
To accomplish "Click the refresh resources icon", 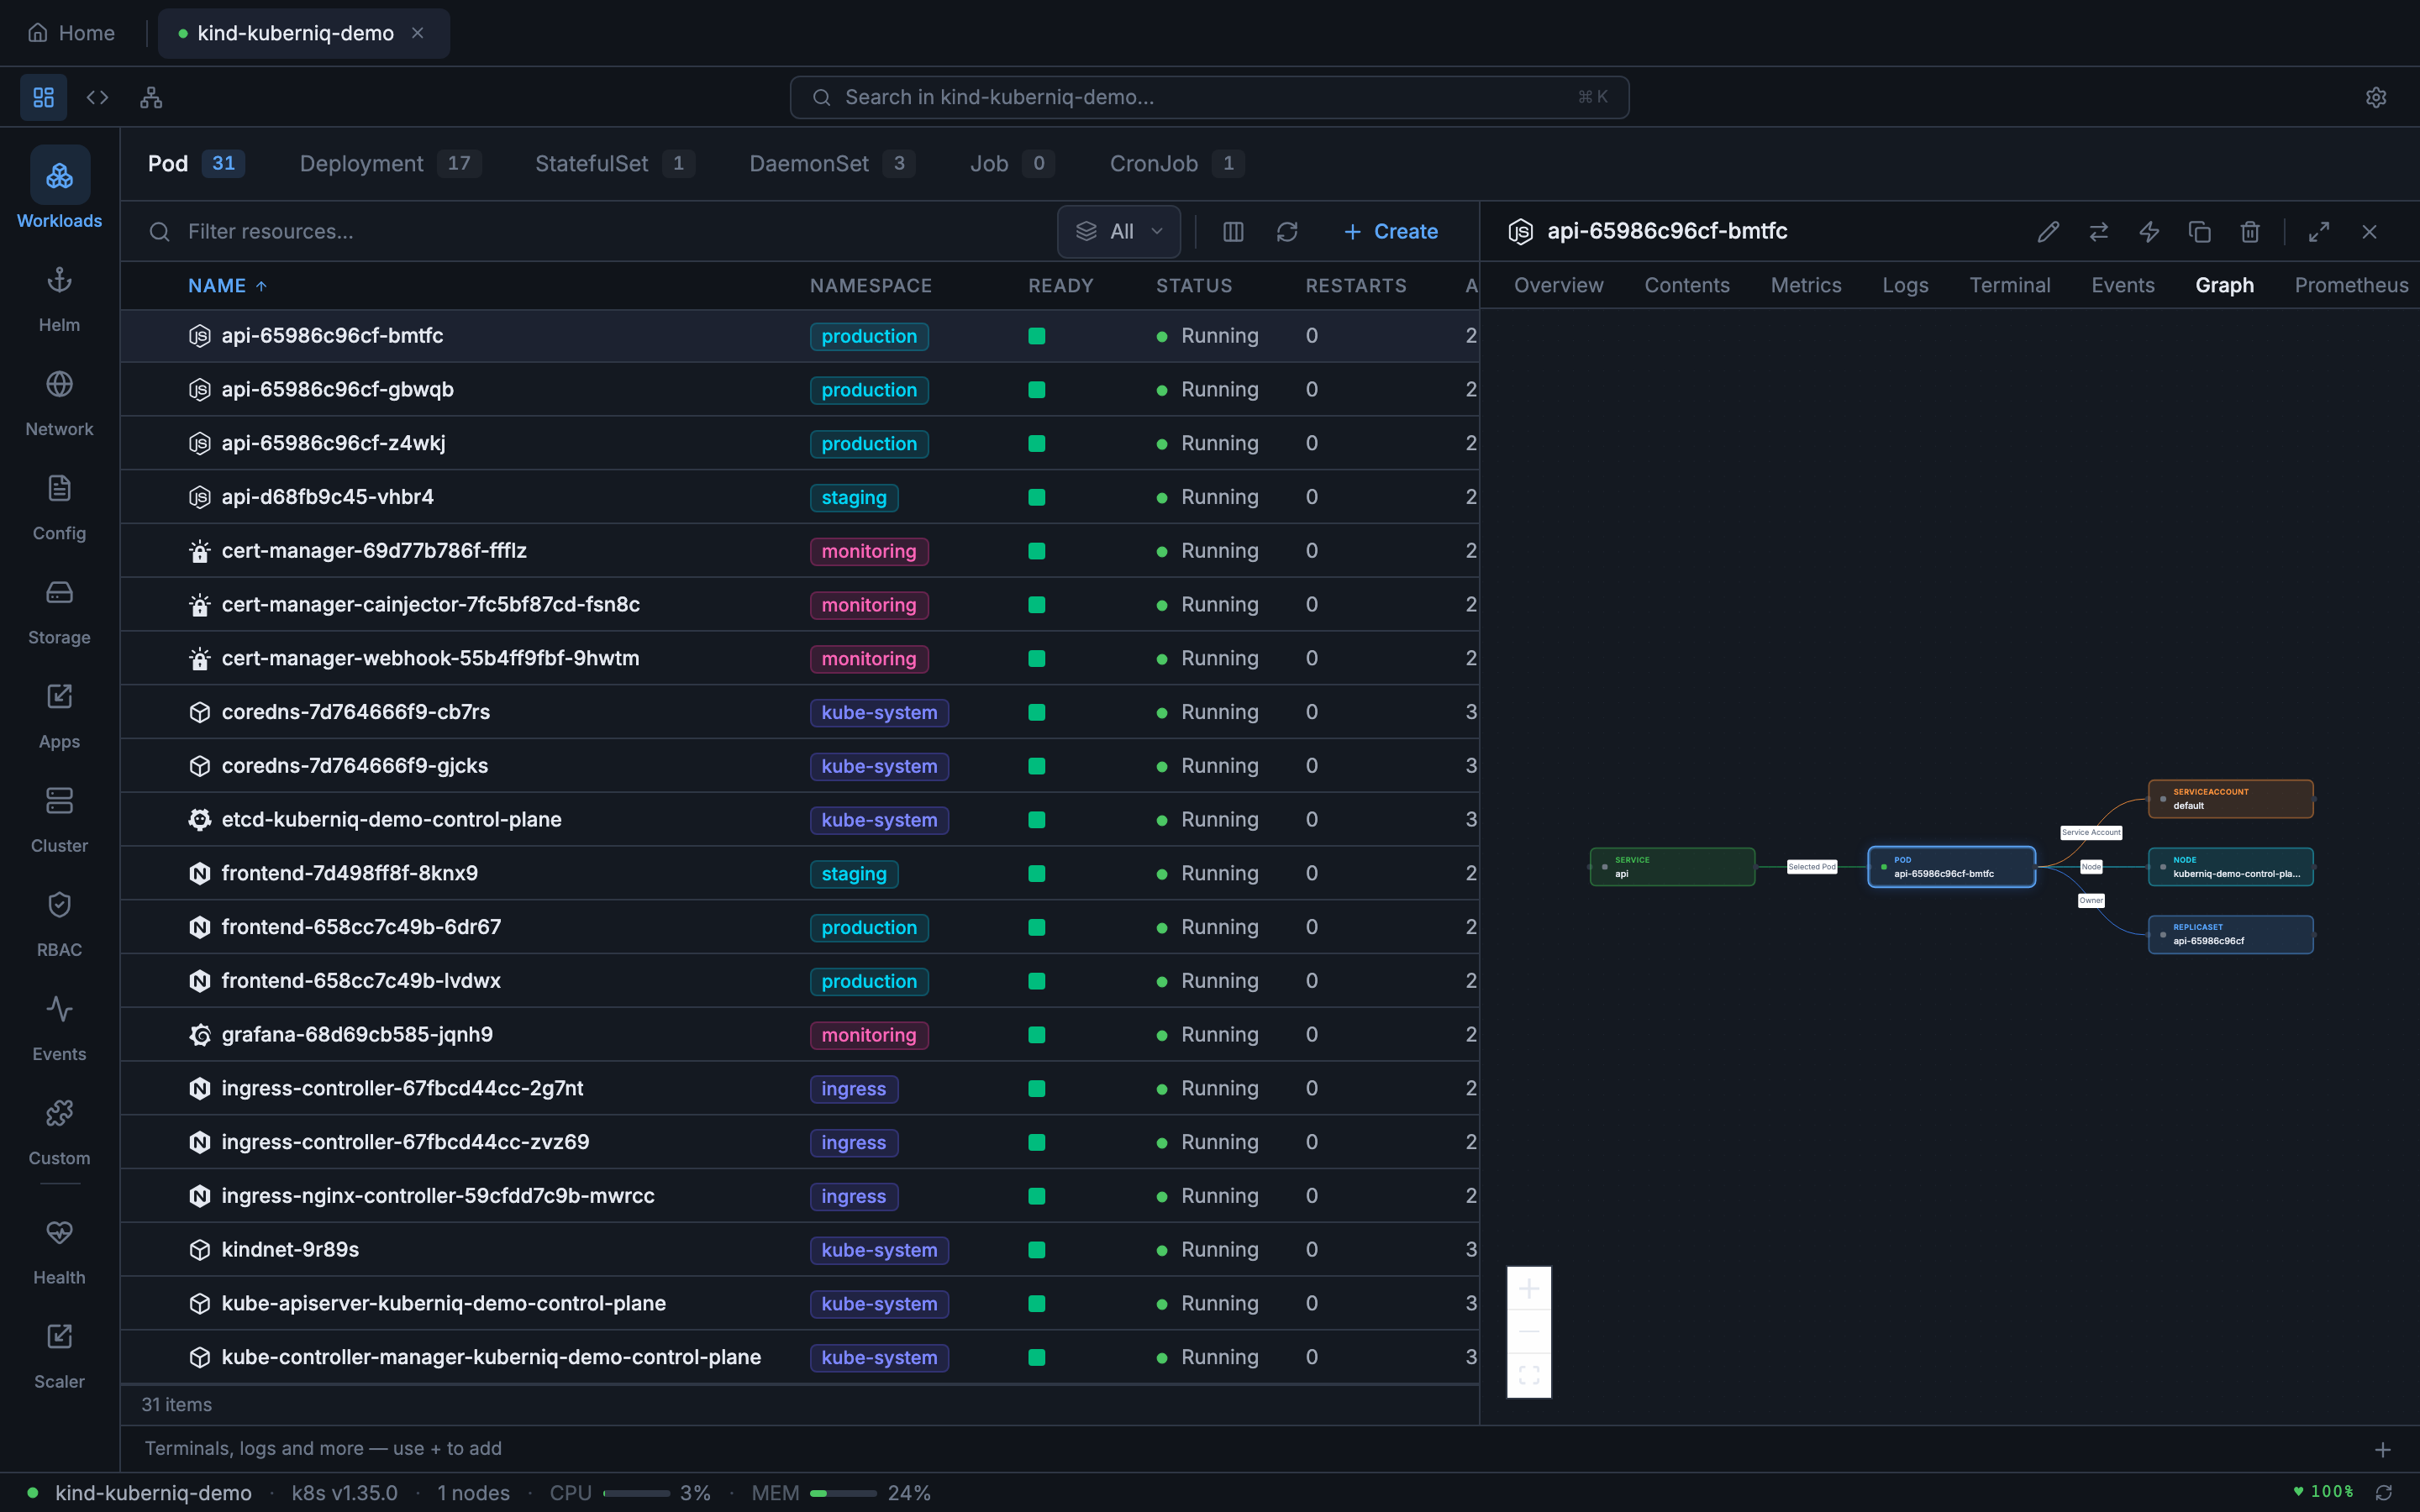I will point(1286,232).
